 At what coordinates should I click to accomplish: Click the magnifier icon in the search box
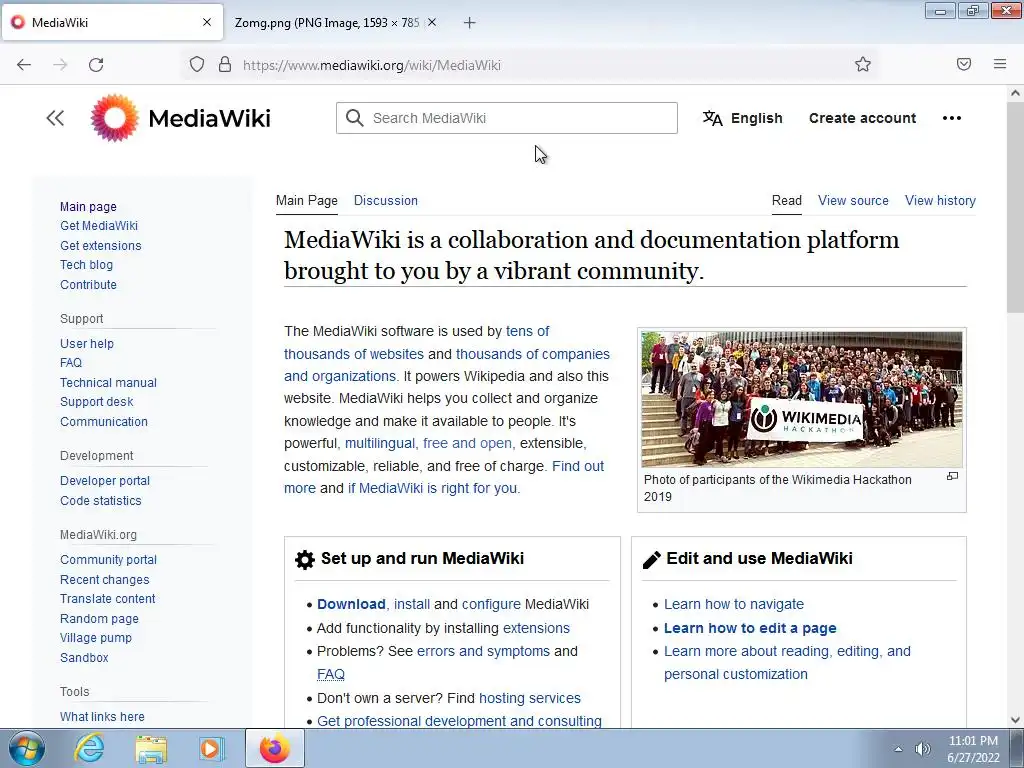click(355, 118)
